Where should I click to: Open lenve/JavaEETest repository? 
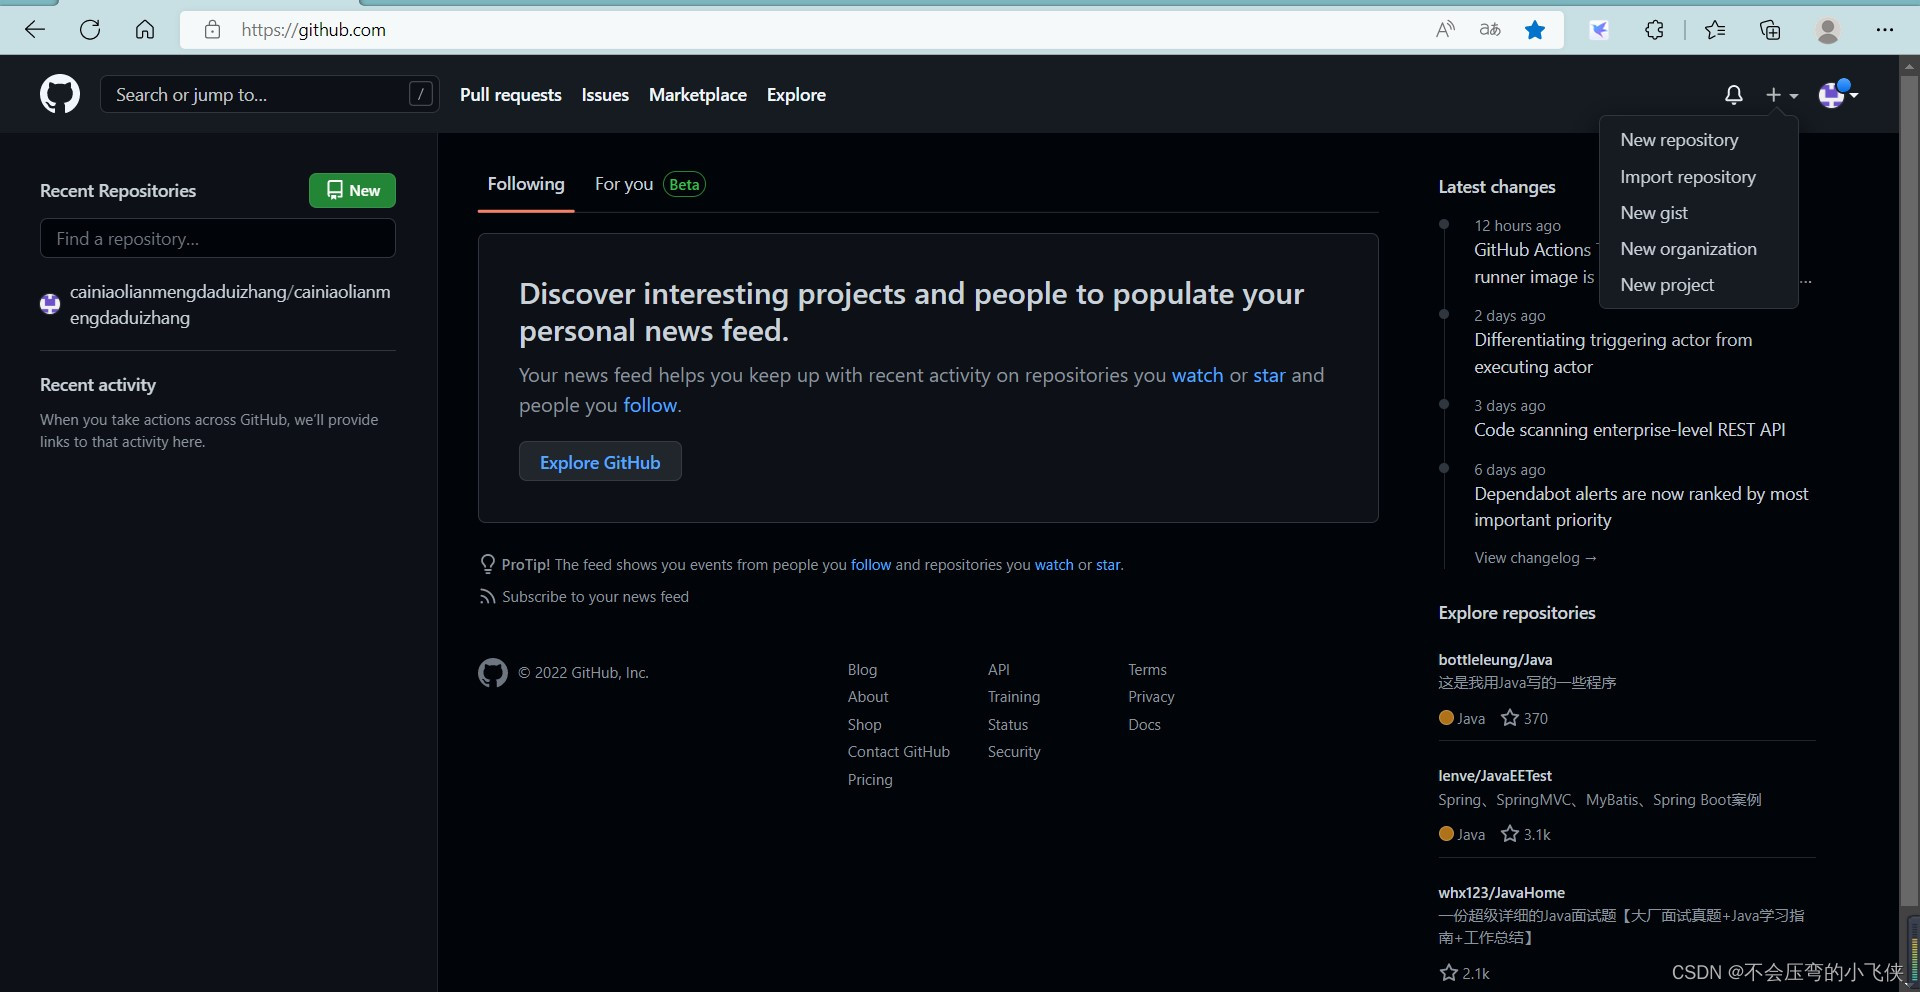(x=1495, y=776)
